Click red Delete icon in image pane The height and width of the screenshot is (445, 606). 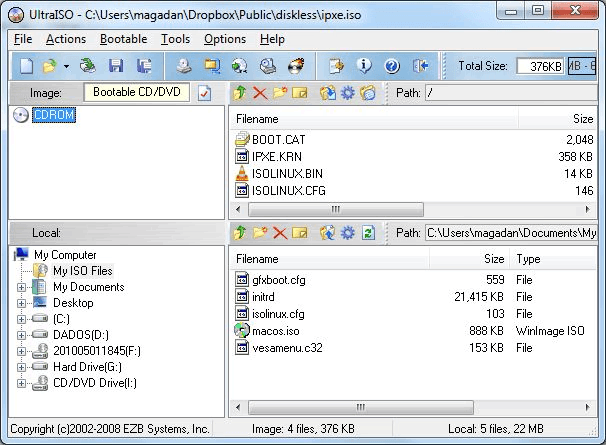click(x=260, y=93)
